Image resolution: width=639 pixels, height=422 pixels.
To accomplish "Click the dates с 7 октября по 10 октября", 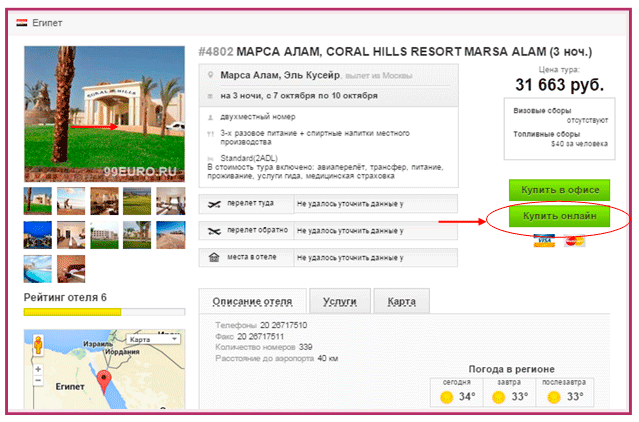I will click(322, 96).
